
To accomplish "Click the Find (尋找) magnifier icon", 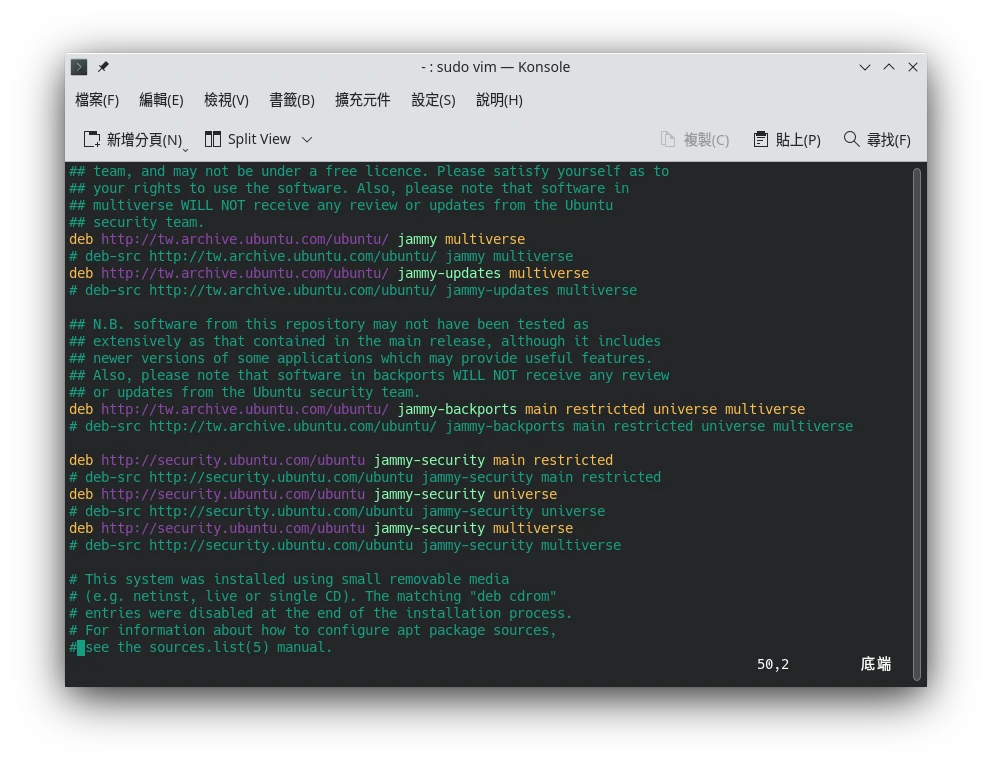I will (x=851, y=139).
